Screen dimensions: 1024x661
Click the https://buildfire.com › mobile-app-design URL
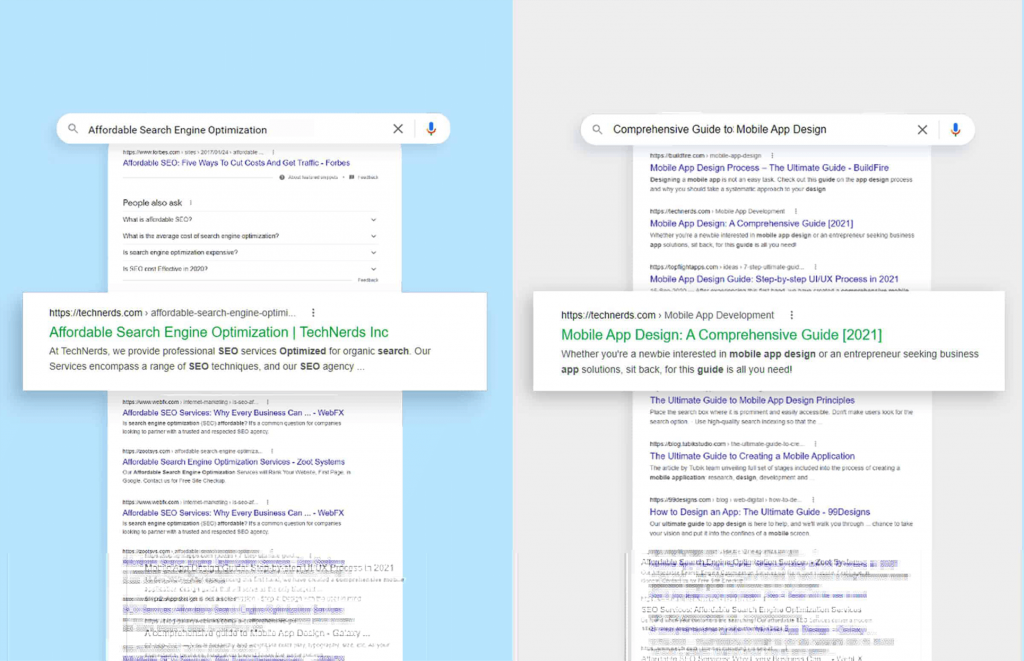[705, 155]
